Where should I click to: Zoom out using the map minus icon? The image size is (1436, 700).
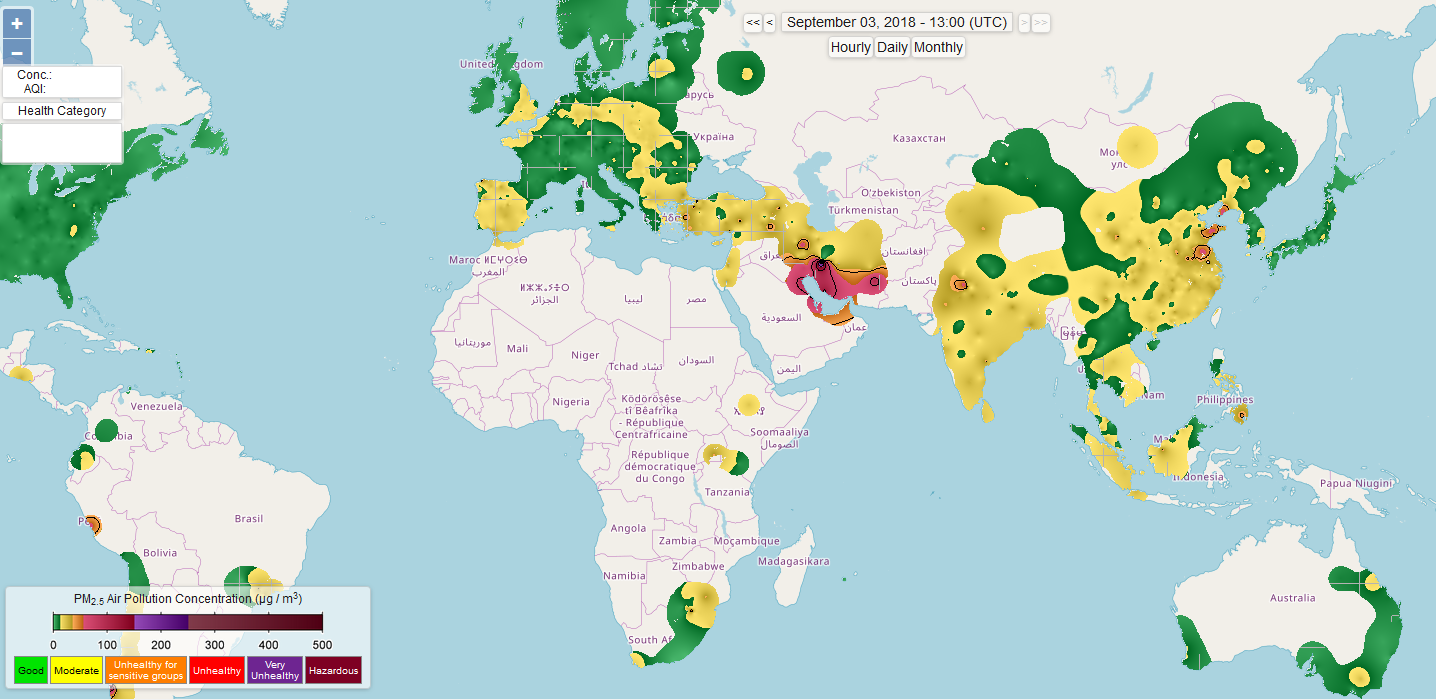pos(16,51)
